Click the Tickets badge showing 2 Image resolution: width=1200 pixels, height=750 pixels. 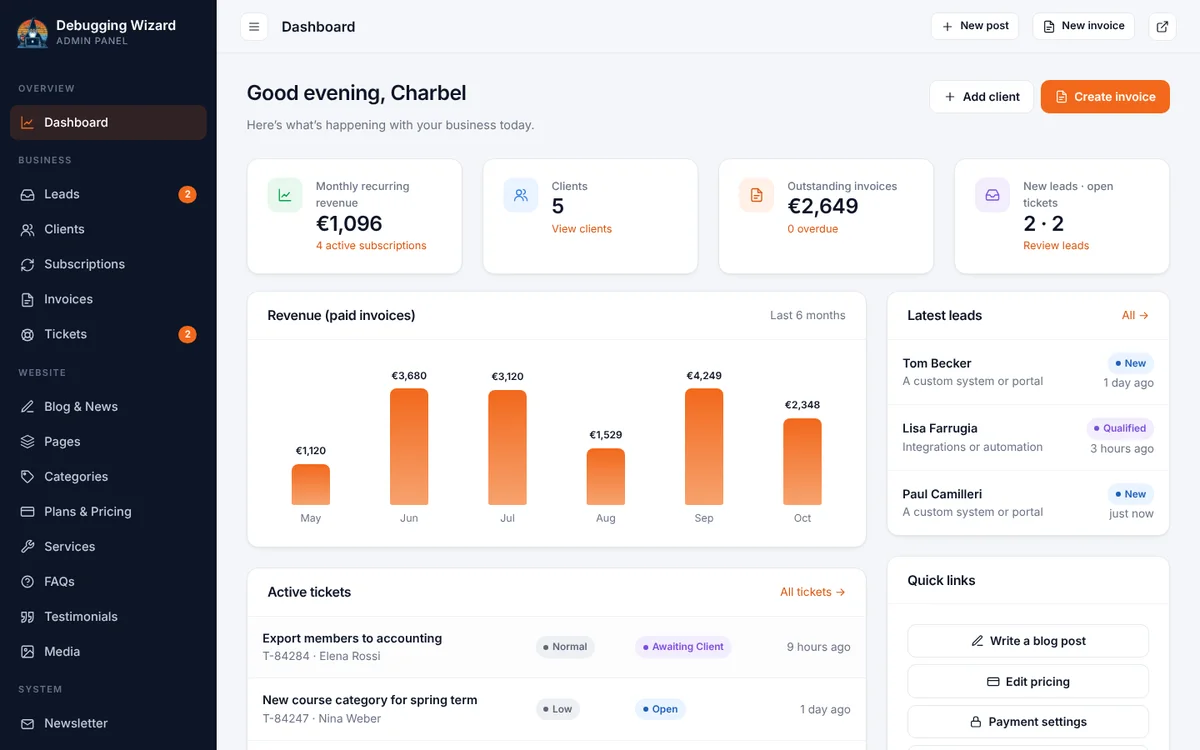coord(187,334)
